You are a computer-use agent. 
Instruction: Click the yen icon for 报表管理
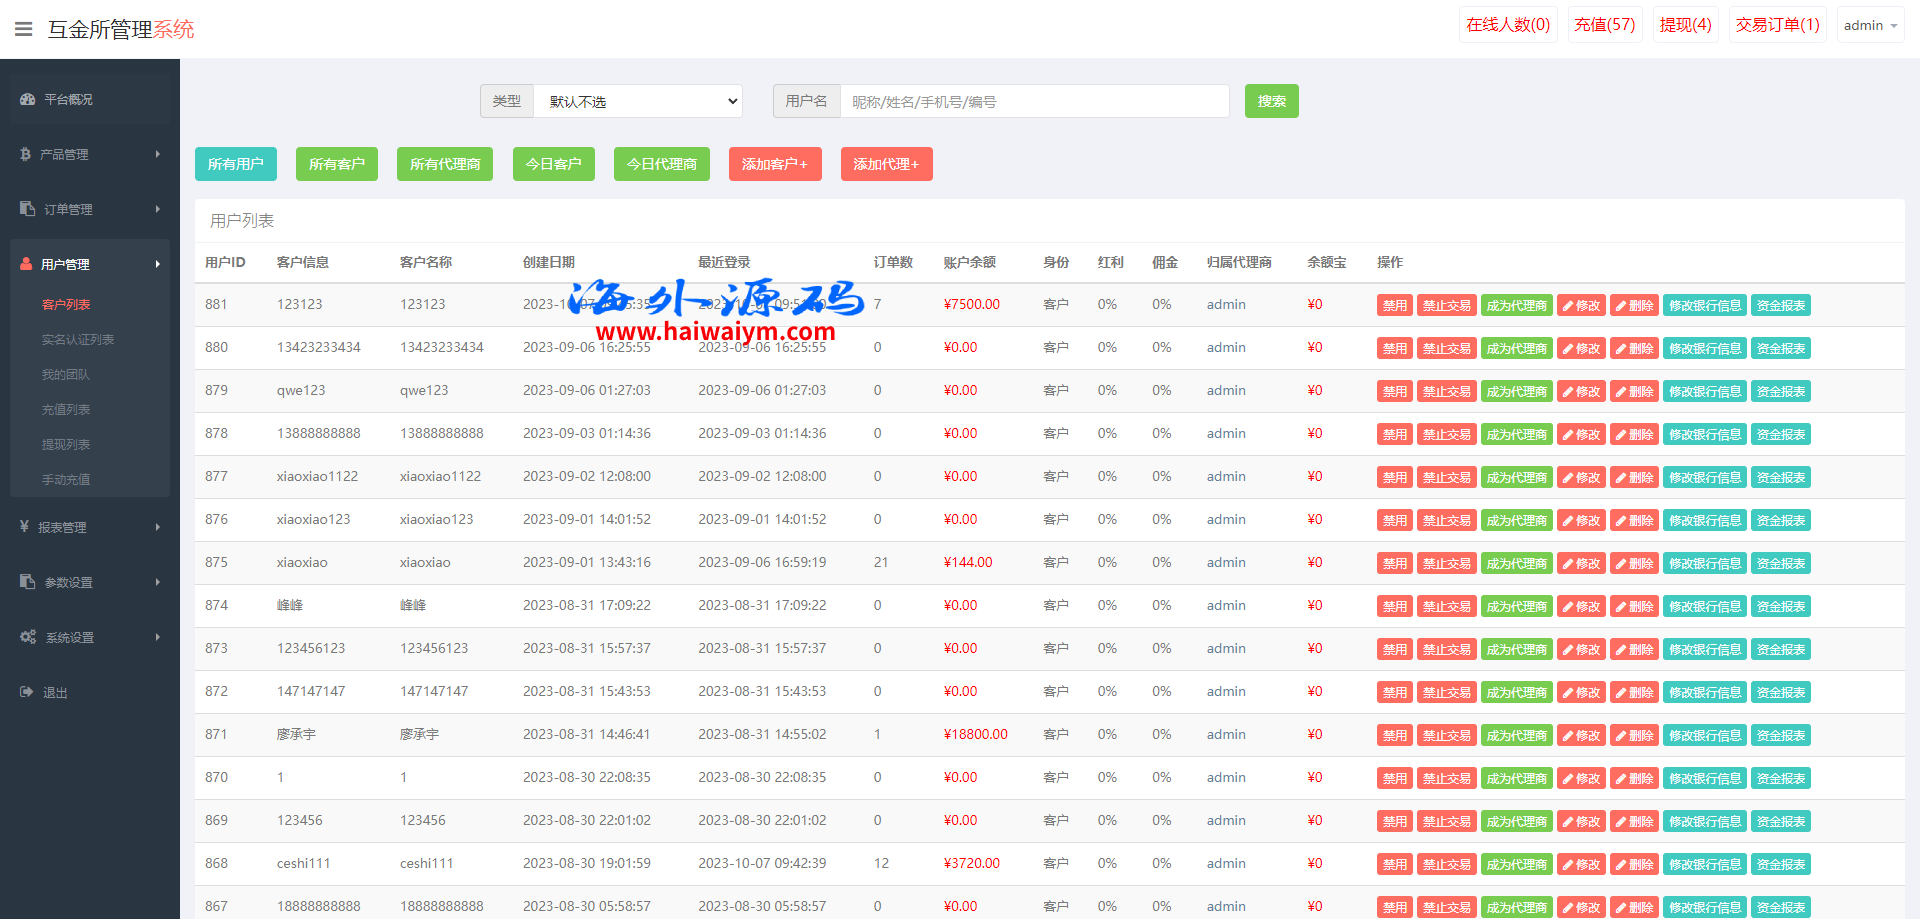24,526
